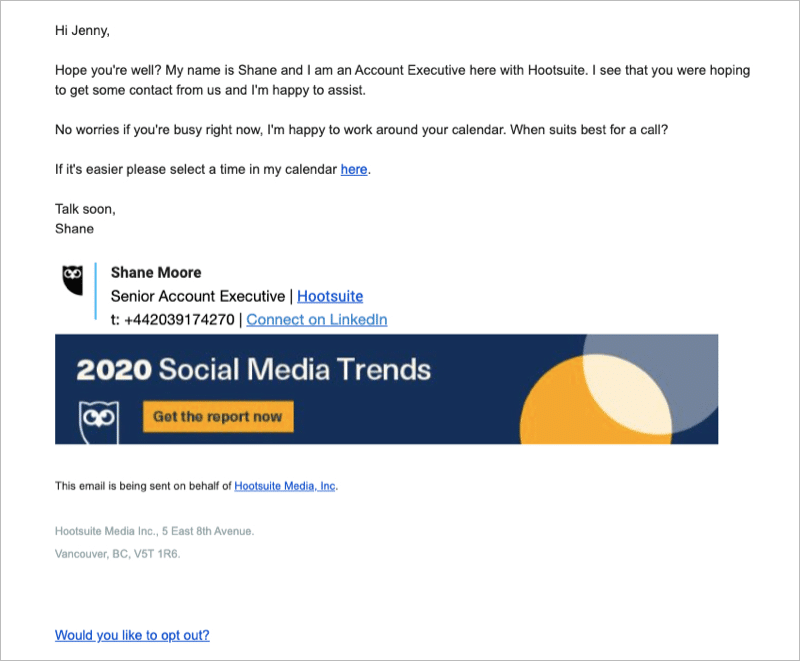Click the Hi Jenny greeting line
The width and height of the screenshot is (800, 661).
(82, 31)
